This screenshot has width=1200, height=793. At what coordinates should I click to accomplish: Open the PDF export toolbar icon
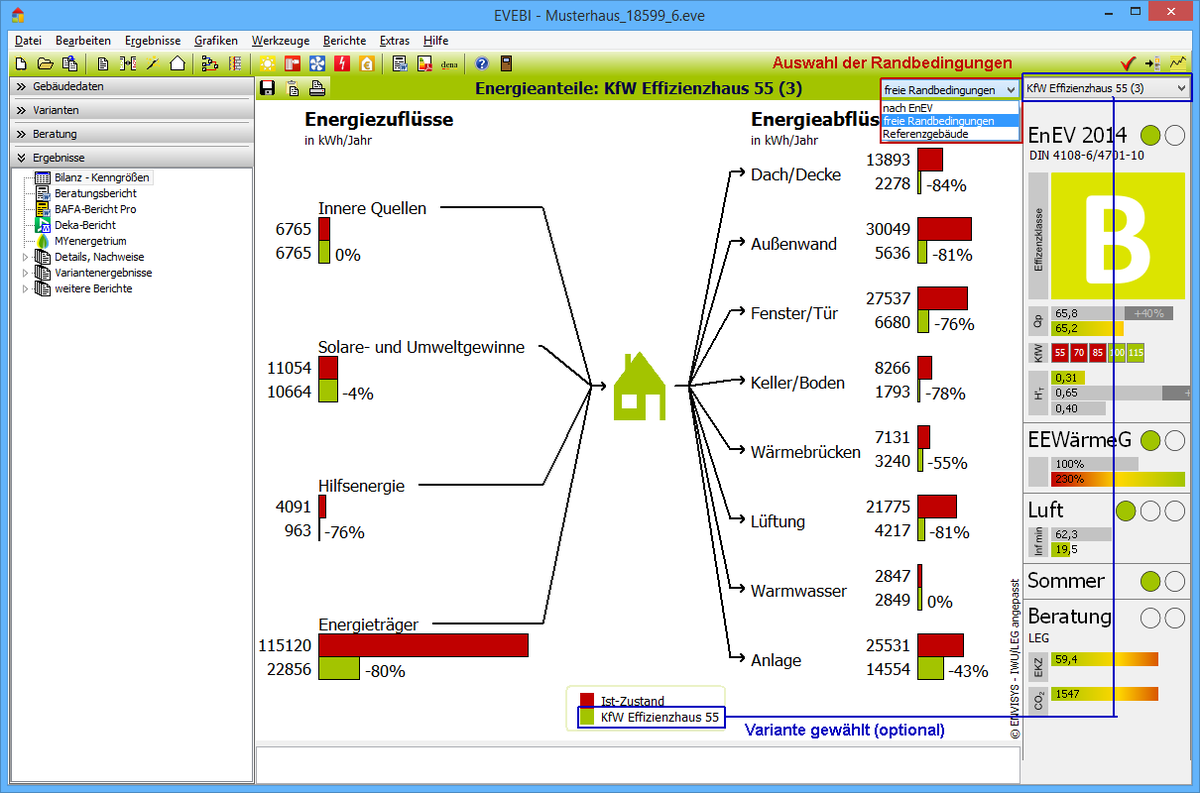[424, 63]
